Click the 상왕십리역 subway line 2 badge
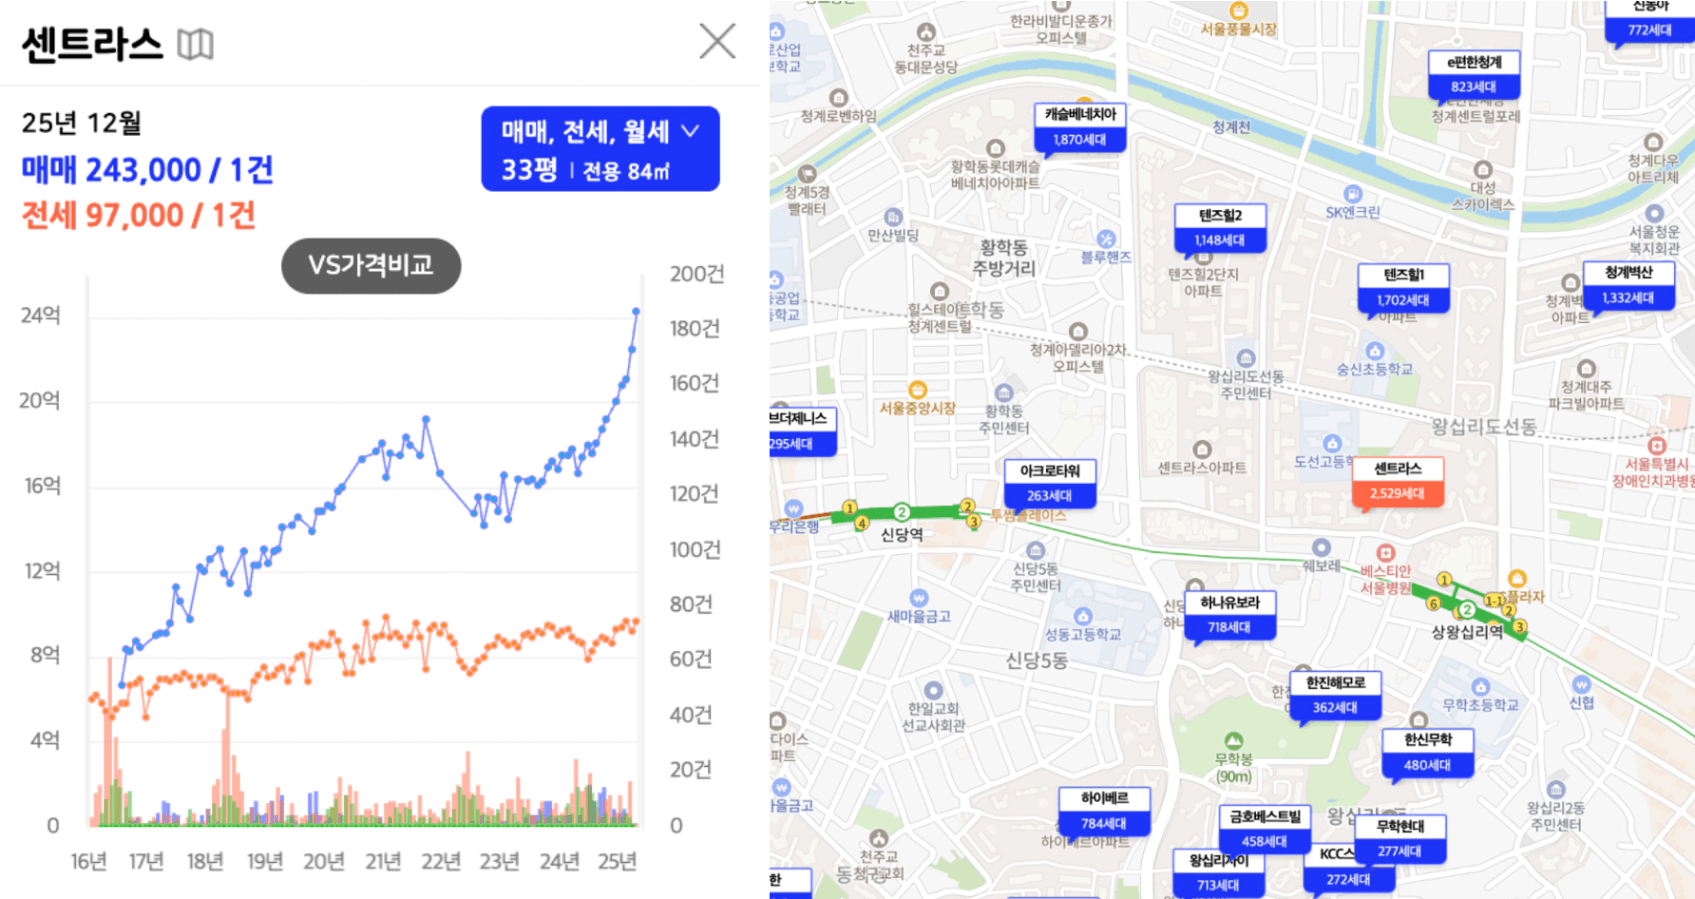The width and height of the screenshot is (1695, 899). (x=1467, y=609)
